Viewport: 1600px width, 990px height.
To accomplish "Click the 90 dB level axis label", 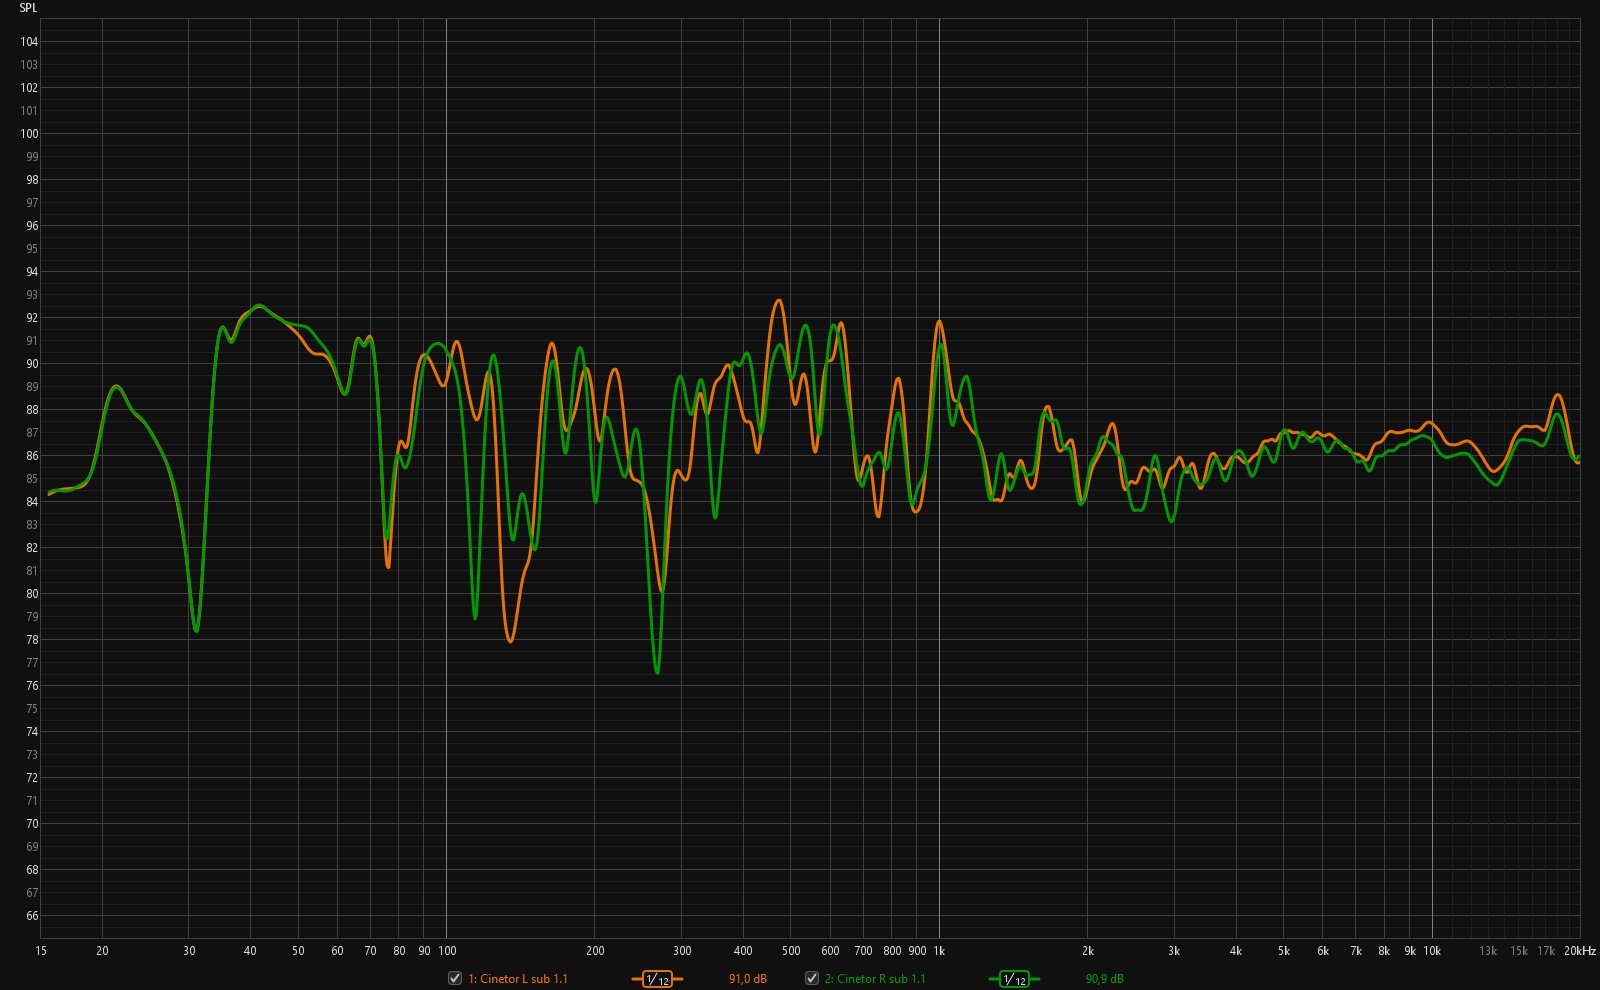I will click(x=32, y=364).
